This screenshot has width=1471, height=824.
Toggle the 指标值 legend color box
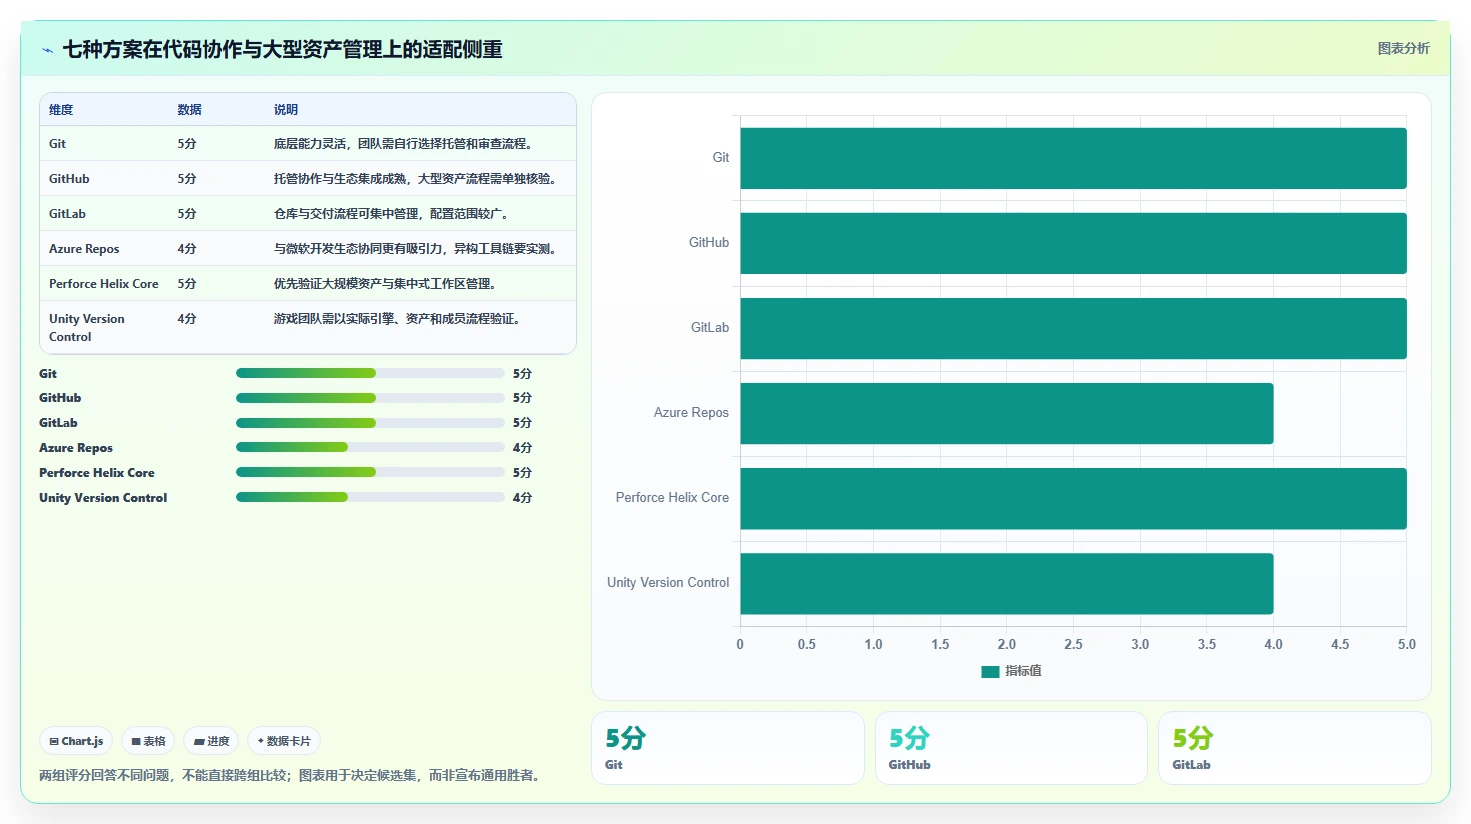[990, 671]
